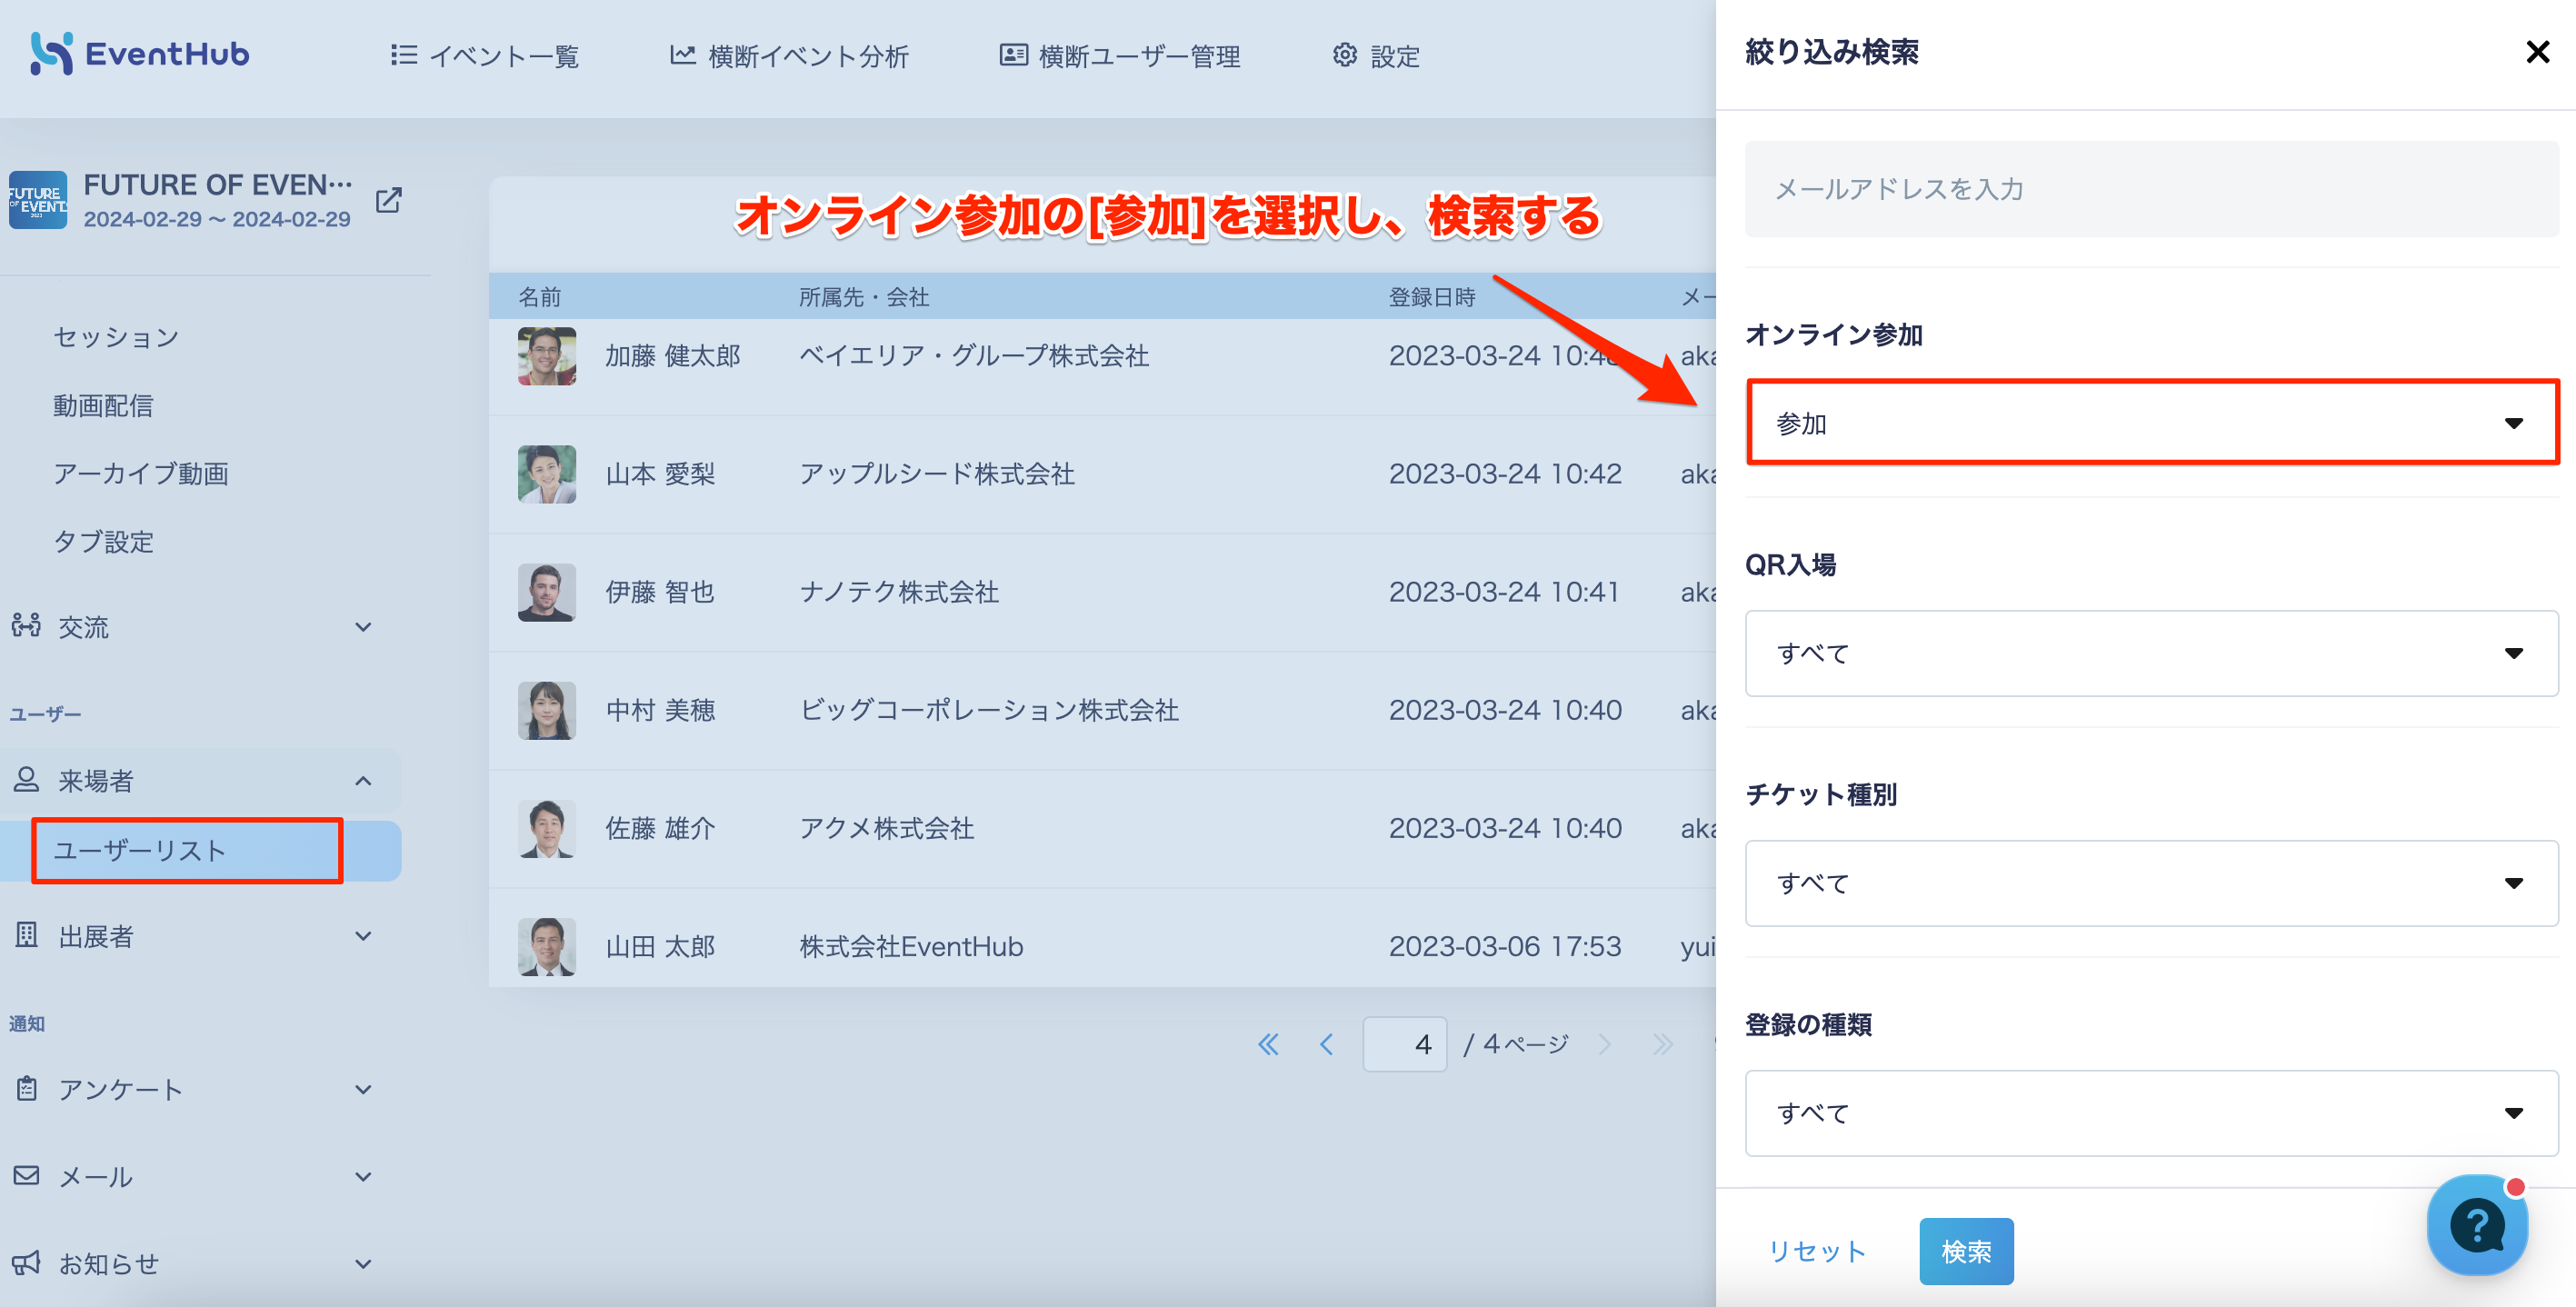Close the 絞り込み検索 panel
The height and width of the screenshot is (1307, 2576).
pos(2537,52)
